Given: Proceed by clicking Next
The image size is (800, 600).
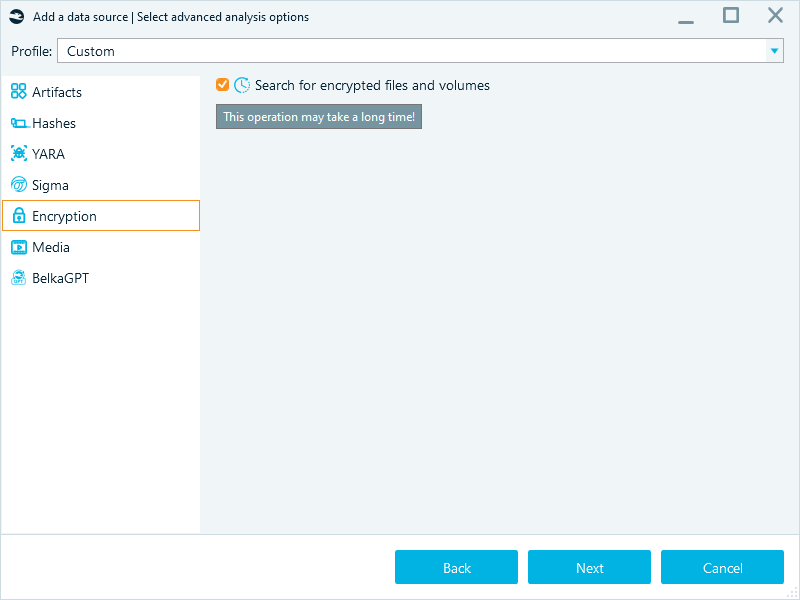Looking at the screenshot, I should click(589, 567).
